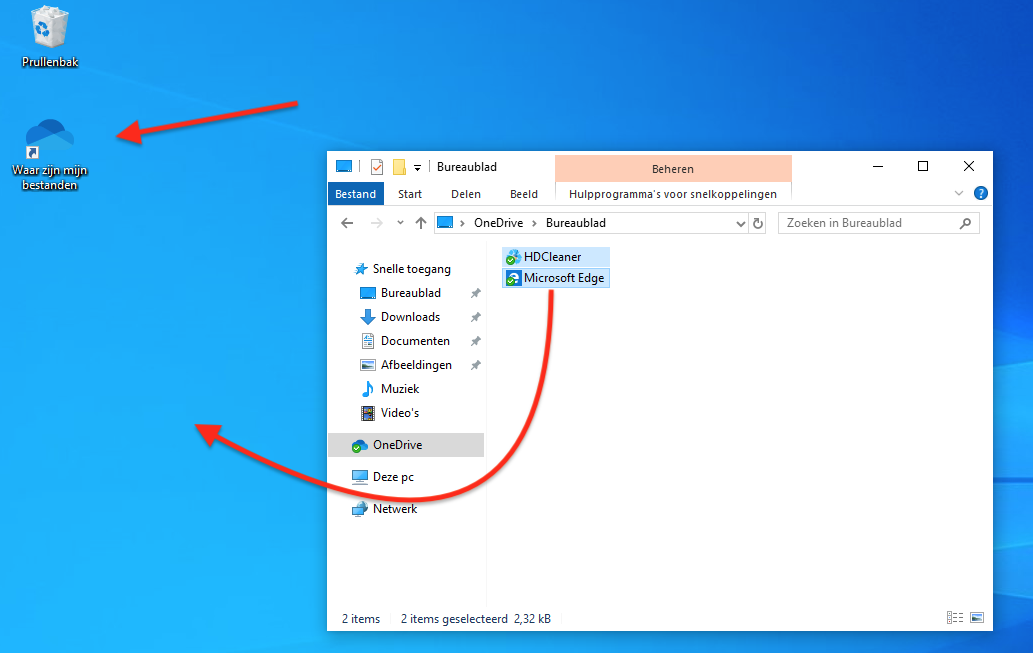Expand the ribbon with the chevron
The height and width of the screenshot is (653, 1033).
tap(959, 194)
